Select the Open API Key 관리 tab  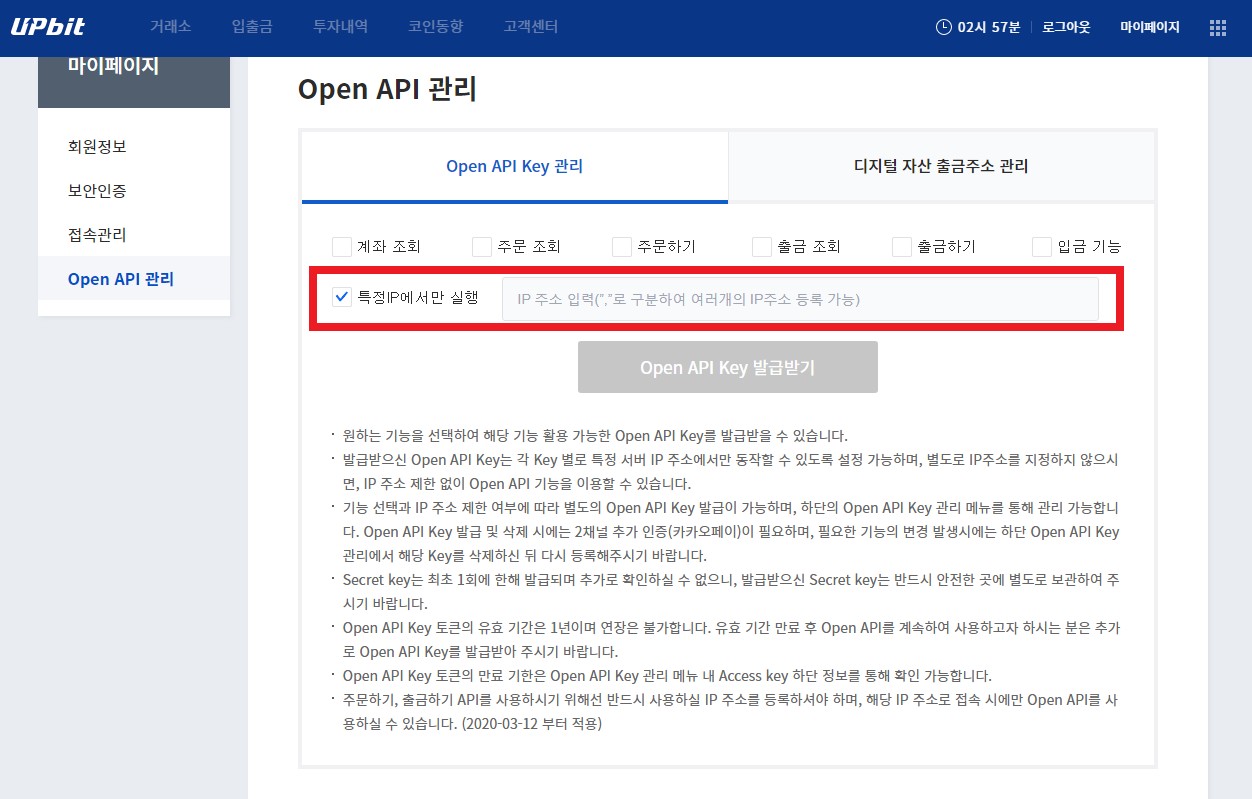pyautogui.click(x=514, y=166)
